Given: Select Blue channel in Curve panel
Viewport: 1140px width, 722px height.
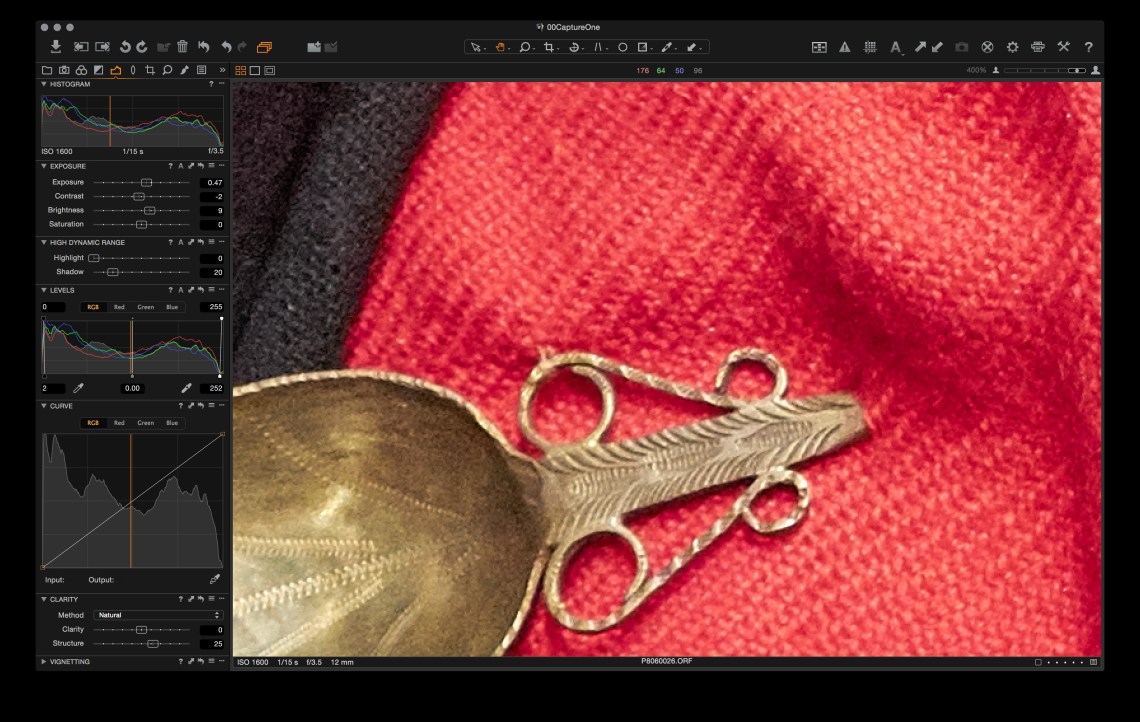Looking at the screenshot, I should pyautogui.click(x=172, y=423).
